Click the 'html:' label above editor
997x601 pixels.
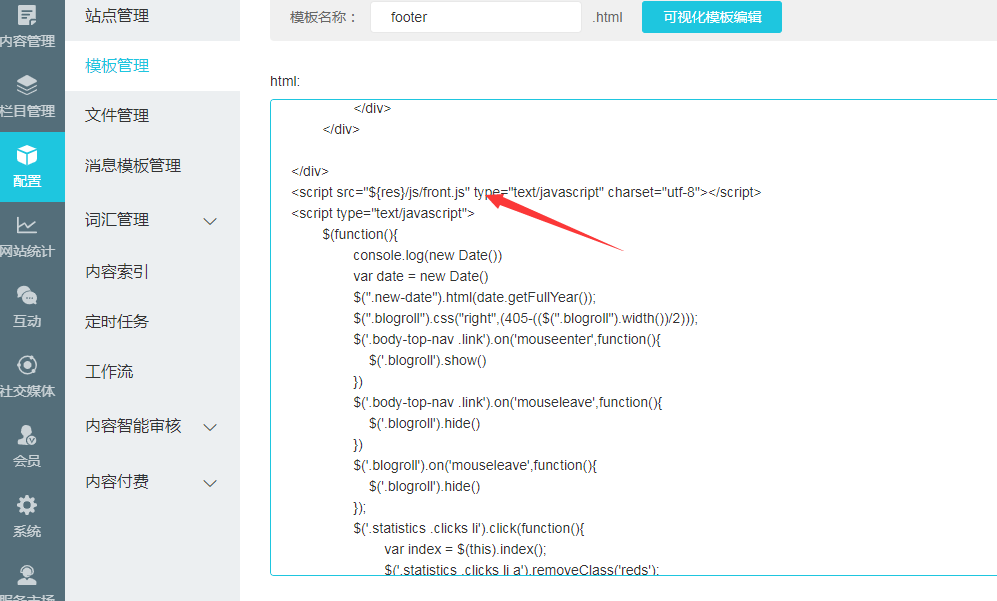coord(285,81)
